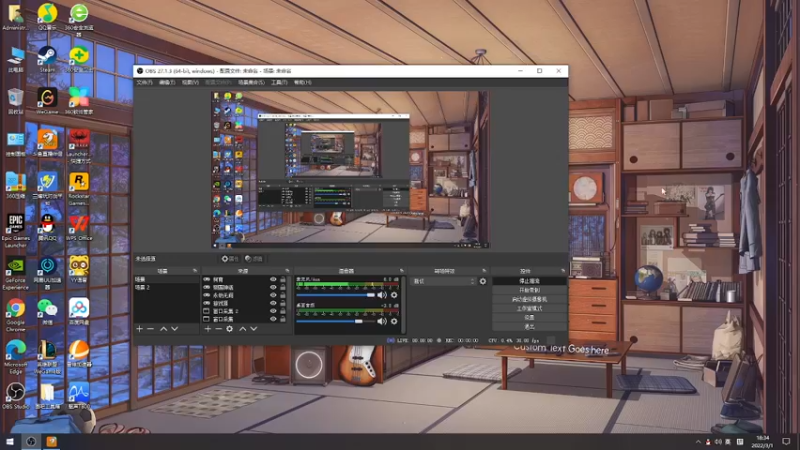Click 滤镜 button above Sources panel
Viewport: 800px width, 450px height.
coord(254,259)
